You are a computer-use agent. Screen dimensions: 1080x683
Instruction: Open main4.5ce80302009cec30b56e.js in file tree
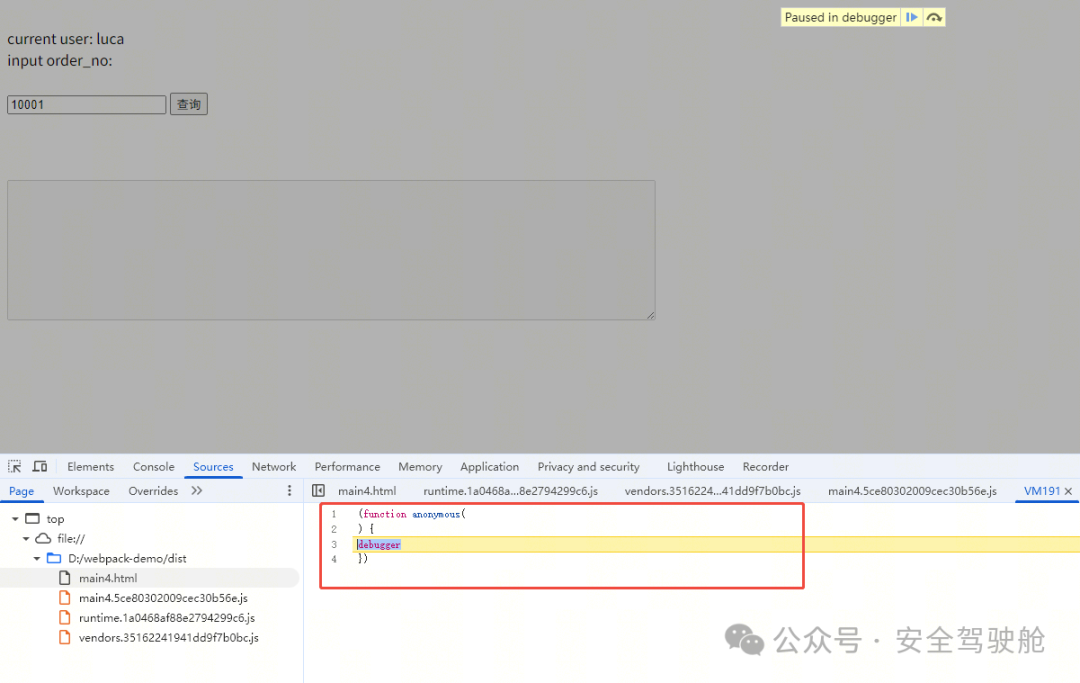(x=163, y=598)
